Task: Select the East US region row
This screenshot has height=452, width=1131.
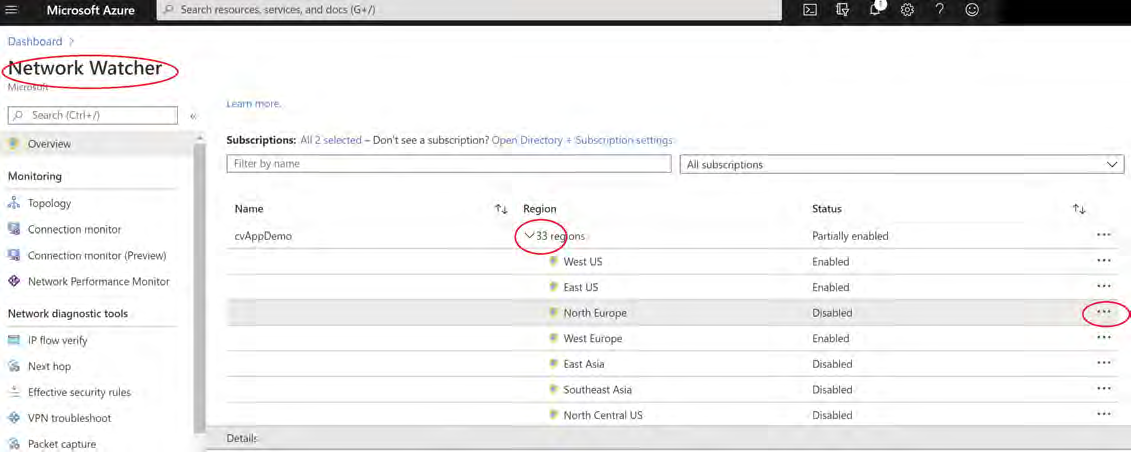Action: 673,287
